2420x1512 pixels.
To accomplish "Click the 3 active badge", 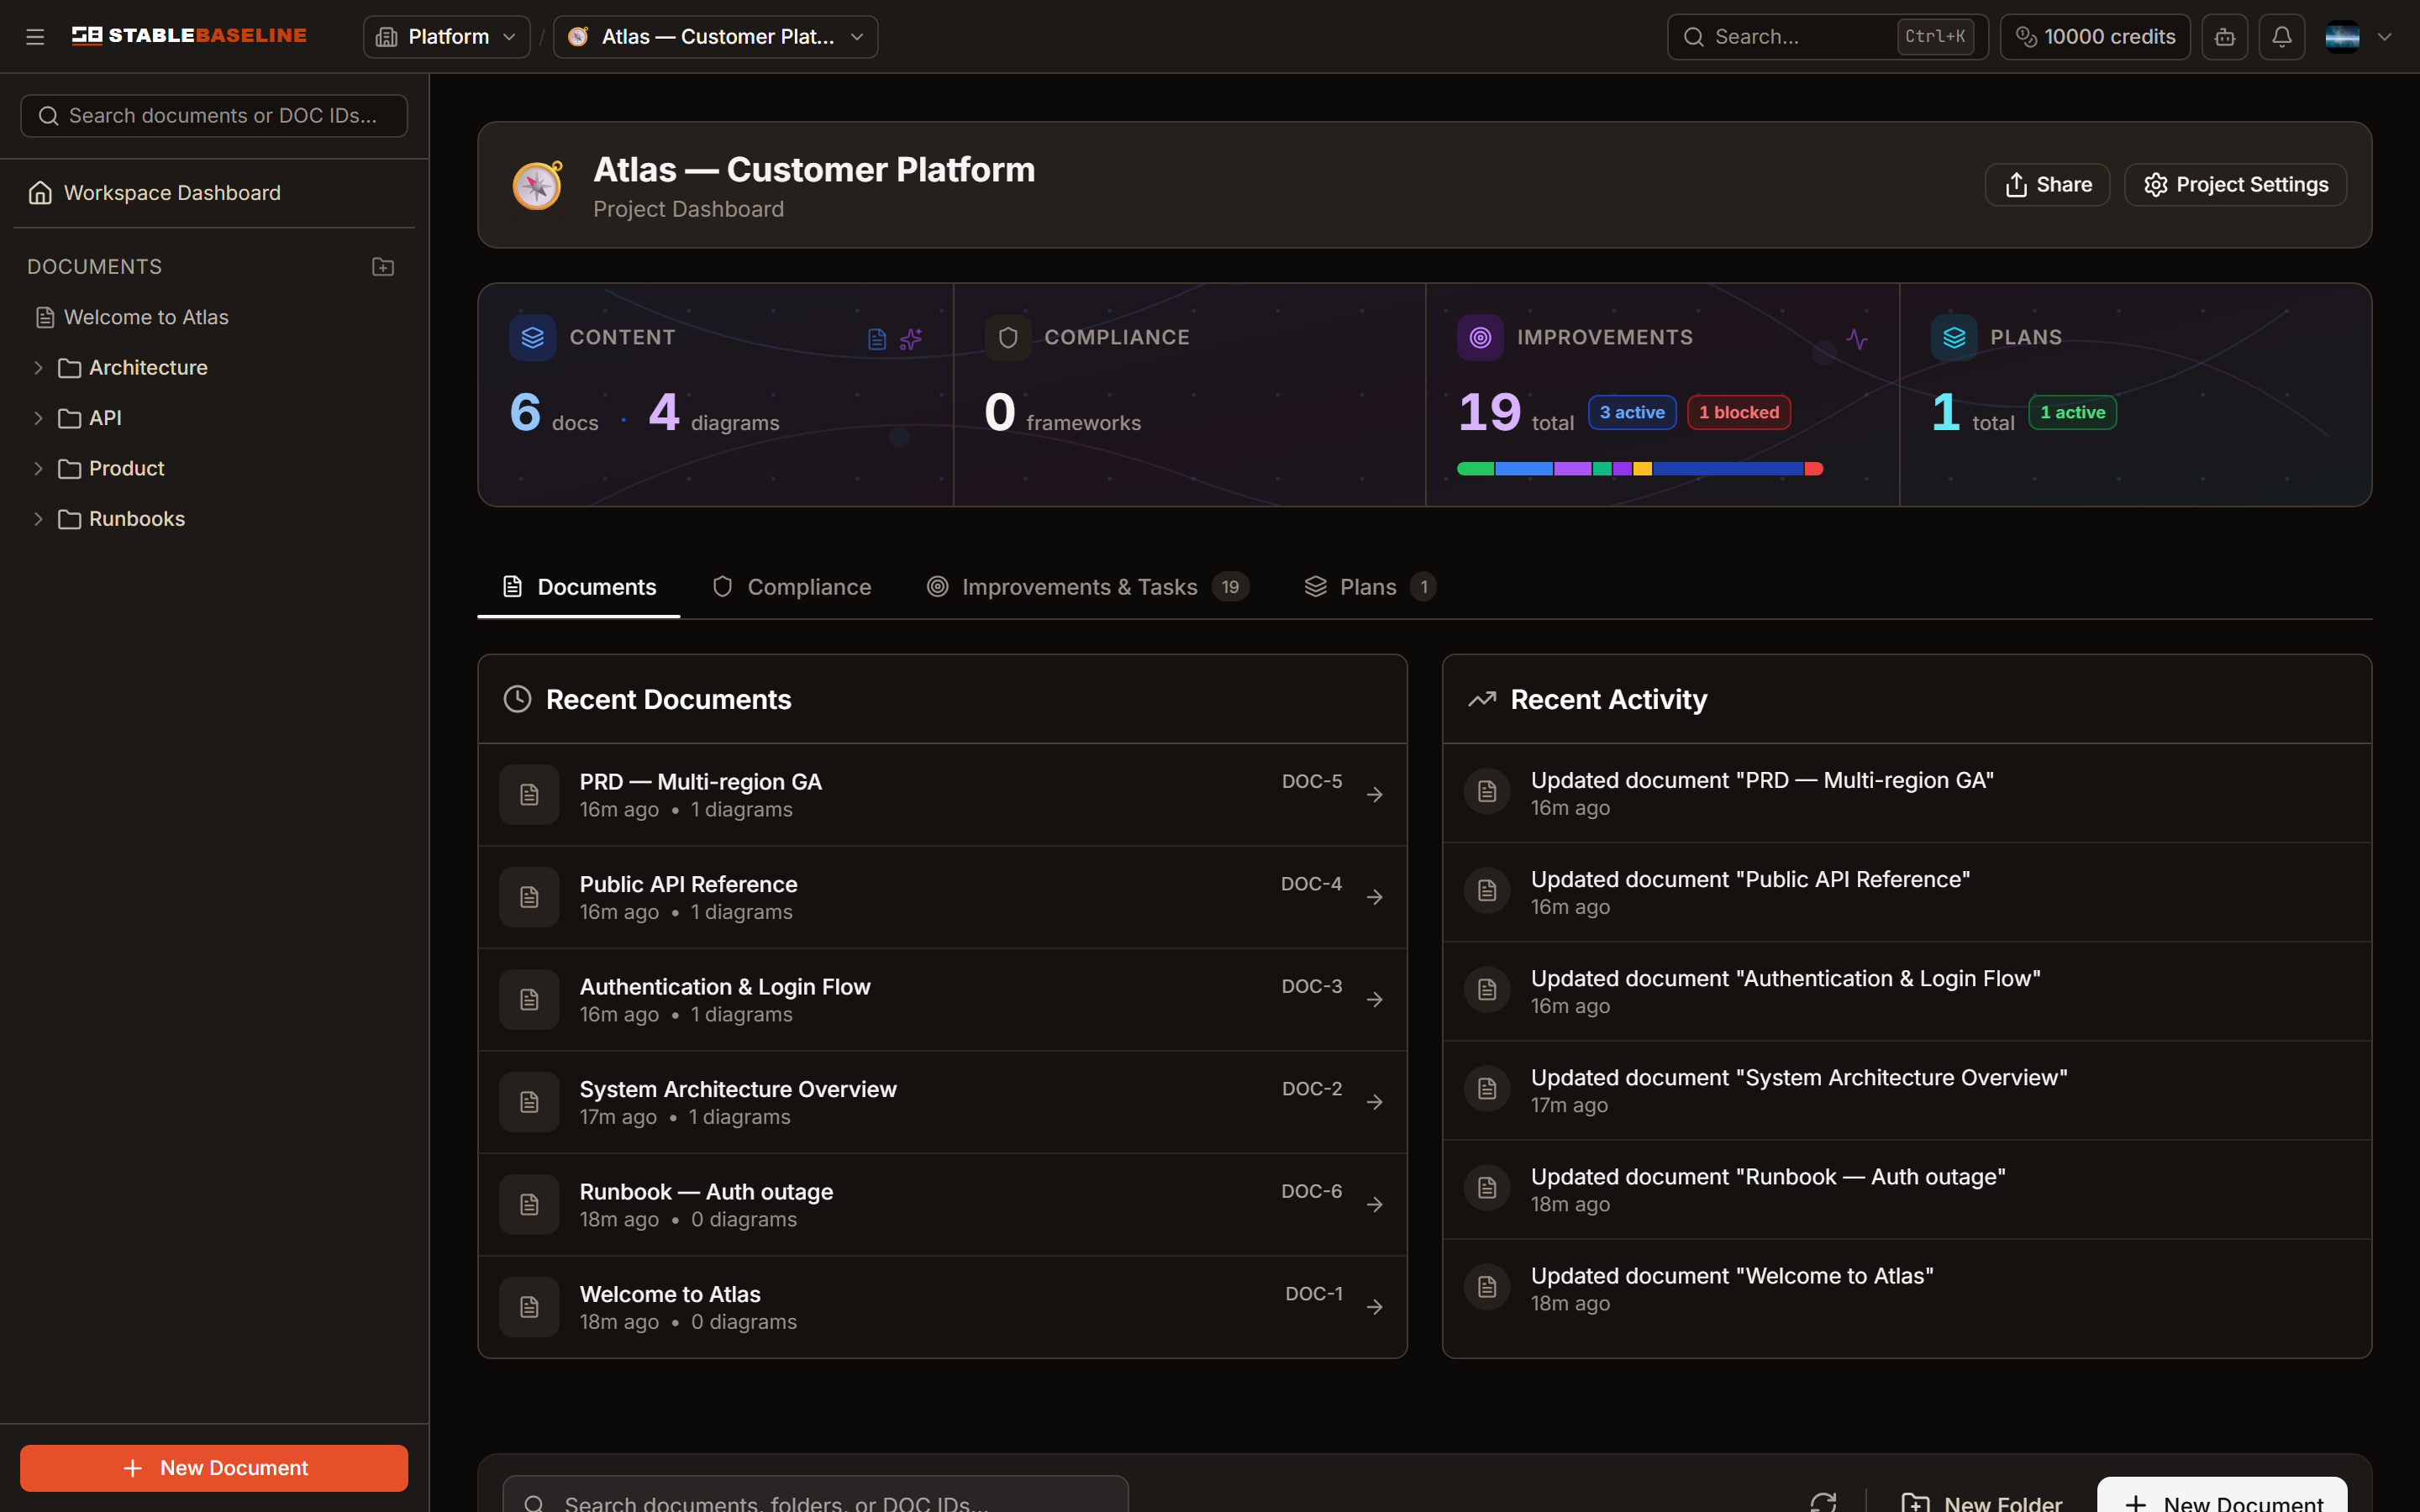I will [x=1632, y=412].
